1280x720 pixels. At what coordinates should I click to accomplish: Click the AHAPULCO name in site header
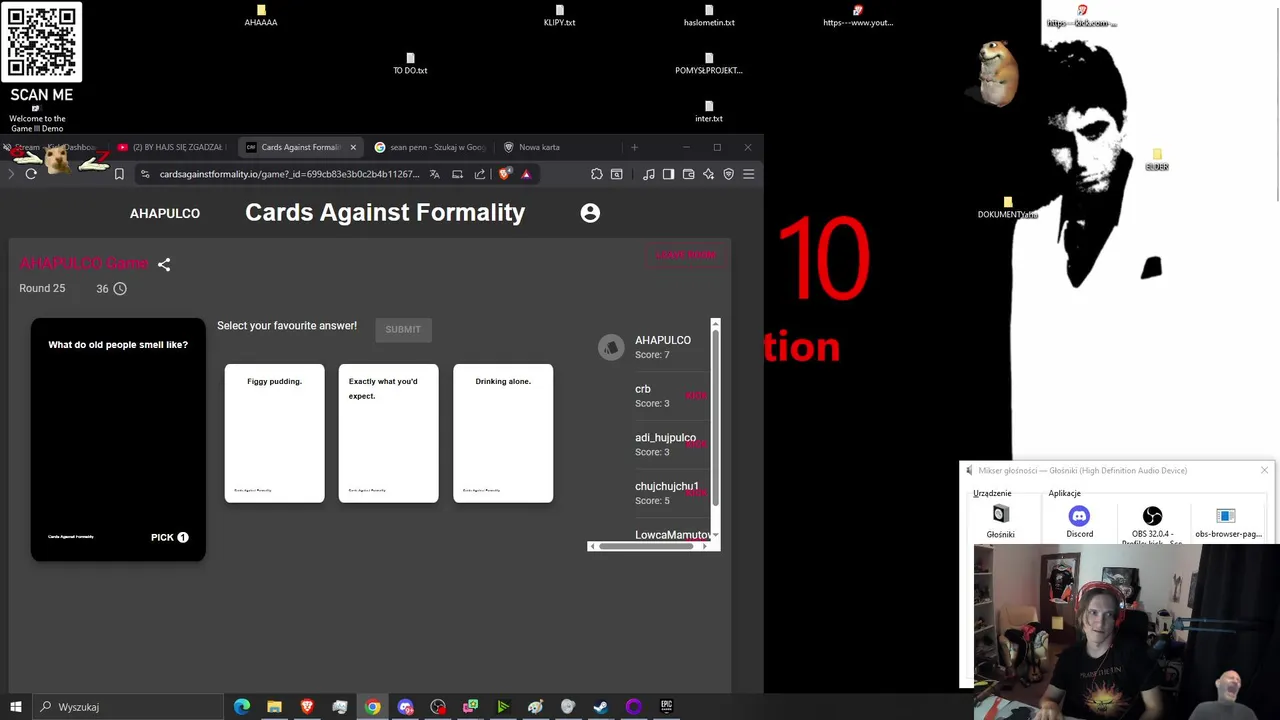[x=165, y=213]
